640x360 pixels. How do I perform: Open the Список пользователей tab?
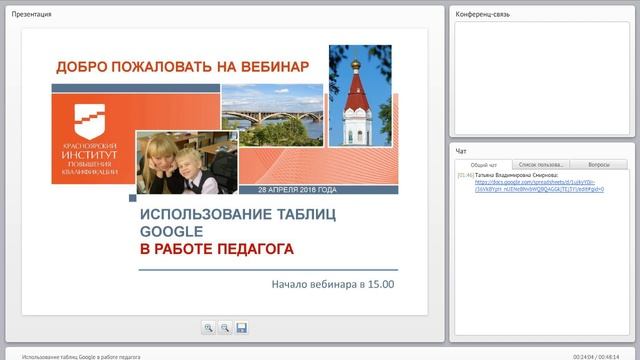(x=541, y=164)
